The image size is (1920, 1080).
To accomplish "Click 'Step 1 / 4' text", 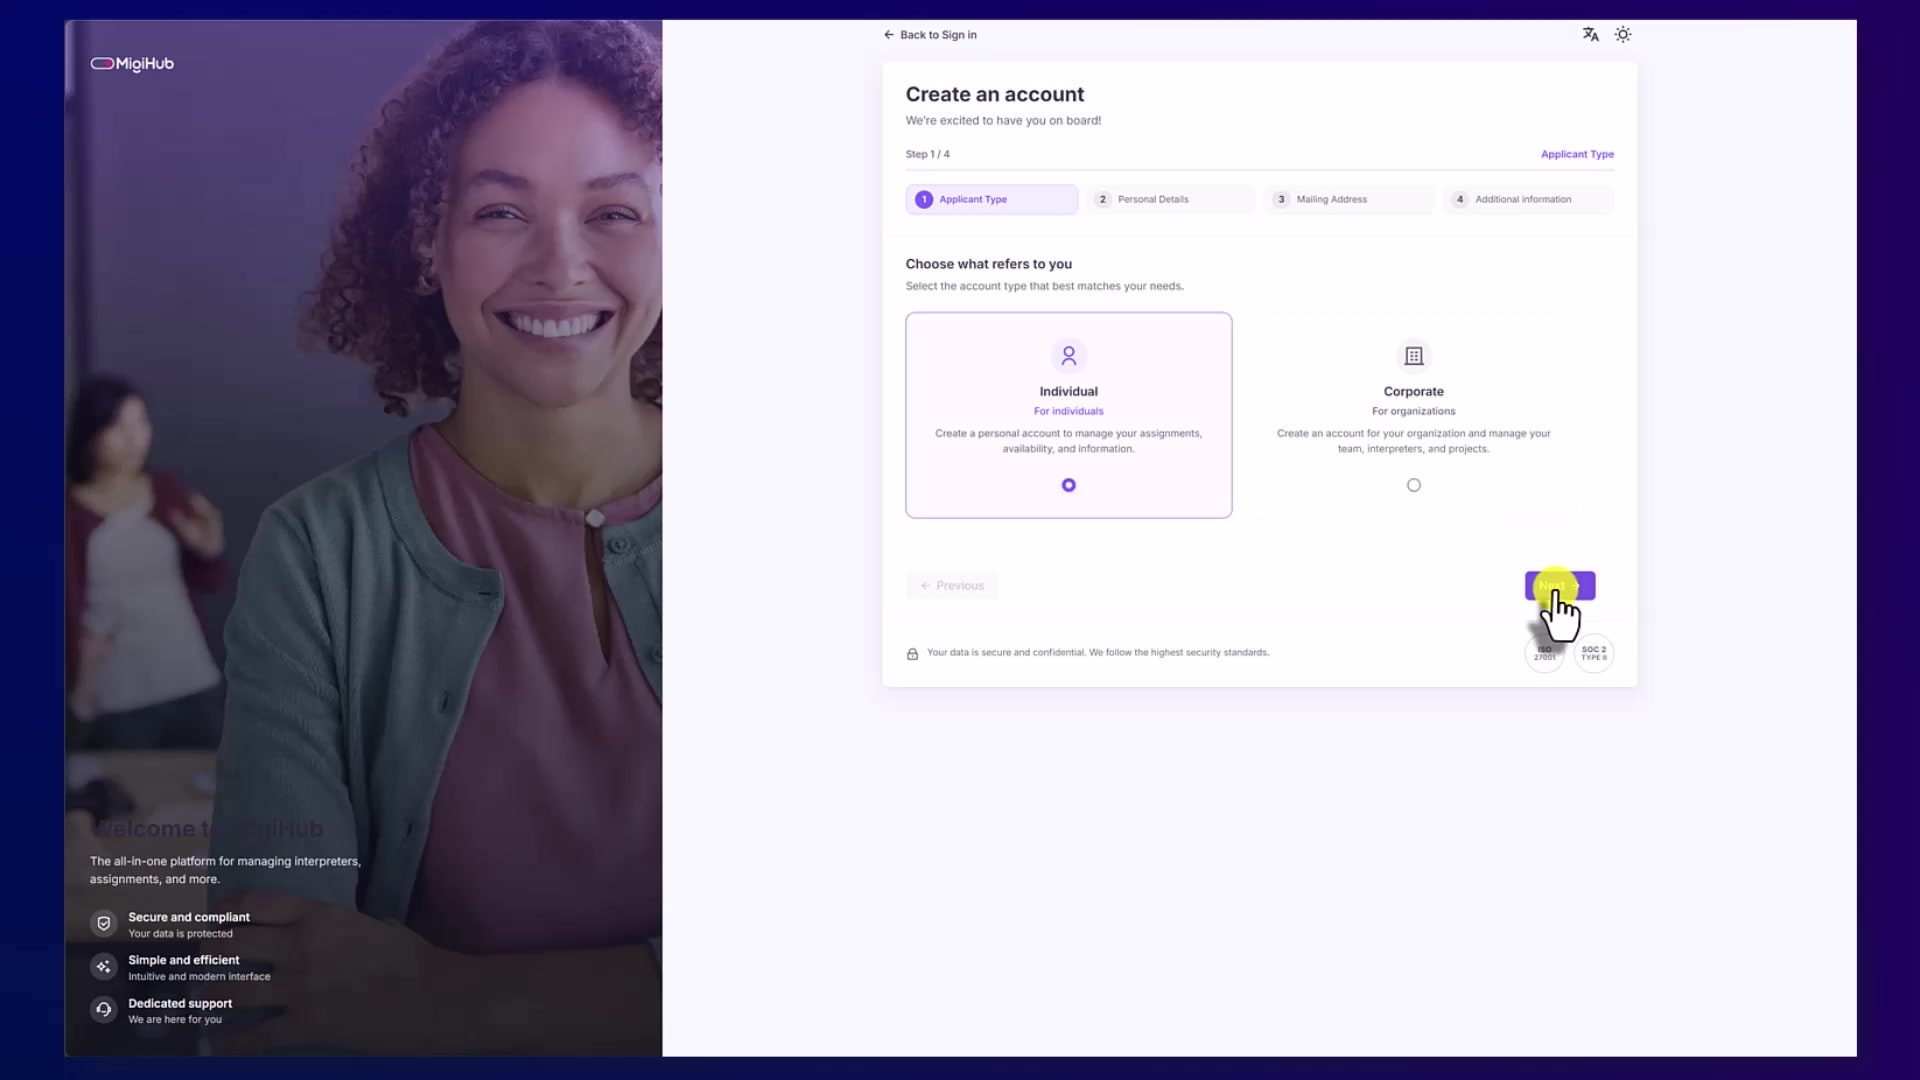I will point(927,154).
